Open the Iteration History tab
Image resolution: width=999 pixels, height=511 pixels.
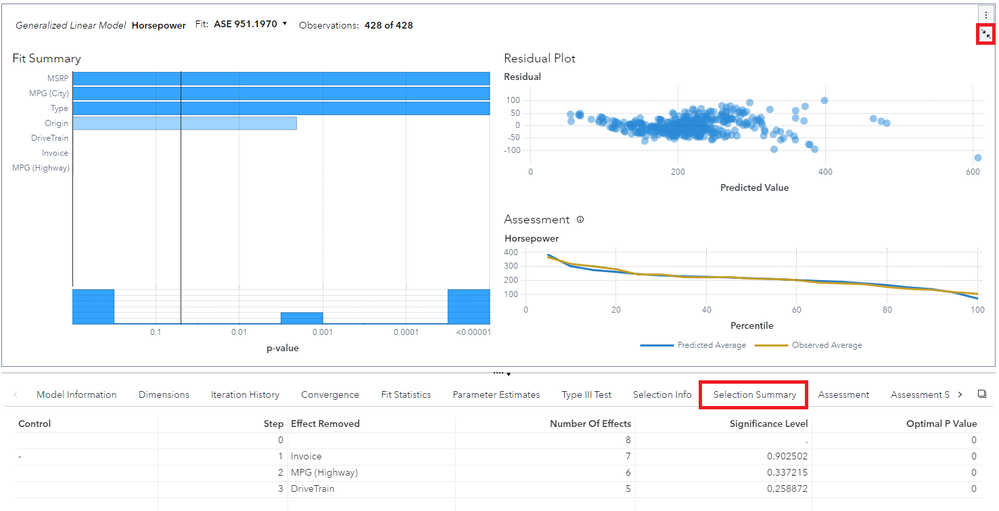click(245, 394)
